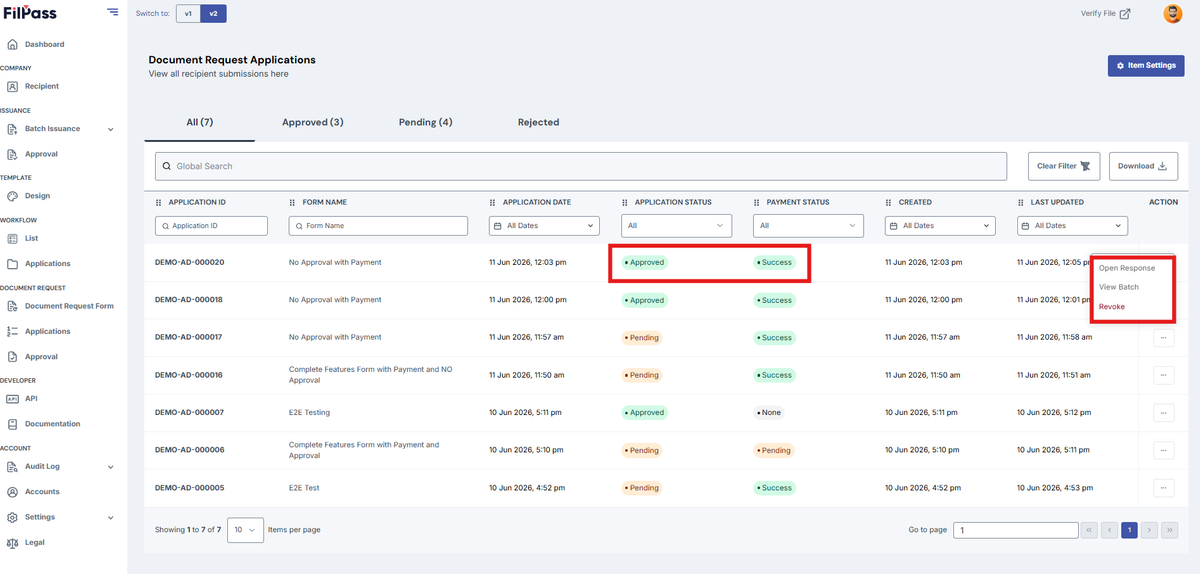Open the Payment Status filter dropdown
The image size is (1200, 574).
click(809, 226)
